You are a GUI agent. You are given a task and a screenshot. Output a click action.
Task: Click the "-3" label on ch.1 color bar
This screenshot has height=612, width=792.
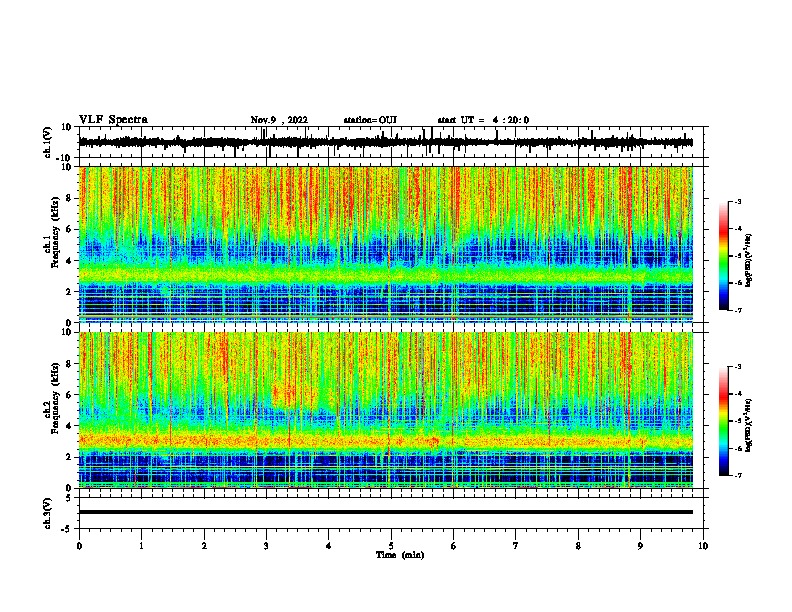pos(738,202)
